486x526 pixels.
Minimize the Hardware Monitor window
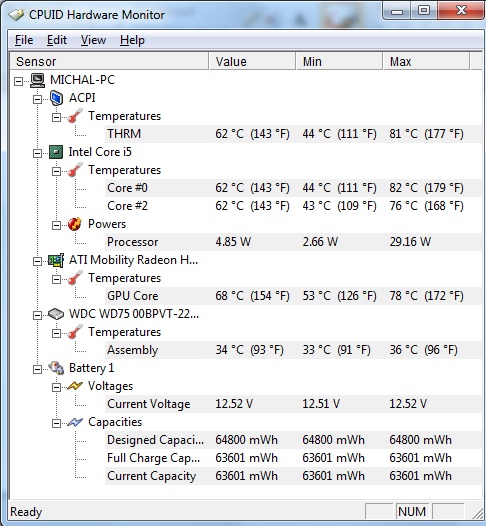pos(397,11)
